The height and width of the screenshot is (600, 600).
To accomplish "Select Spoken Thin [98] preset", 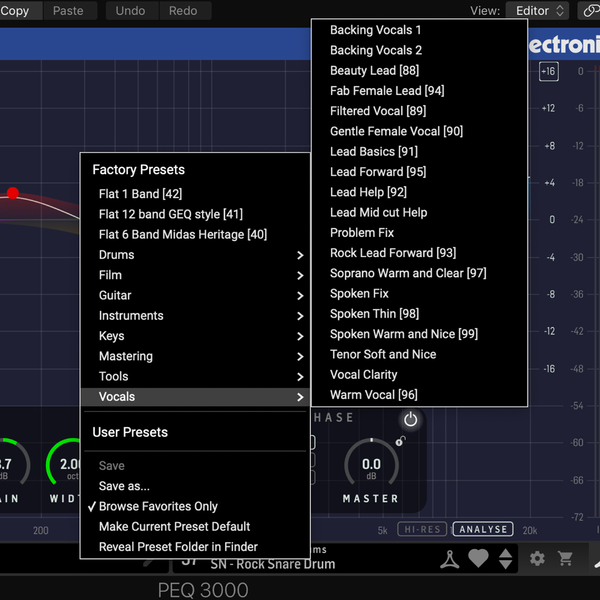I will pos(419,314).
